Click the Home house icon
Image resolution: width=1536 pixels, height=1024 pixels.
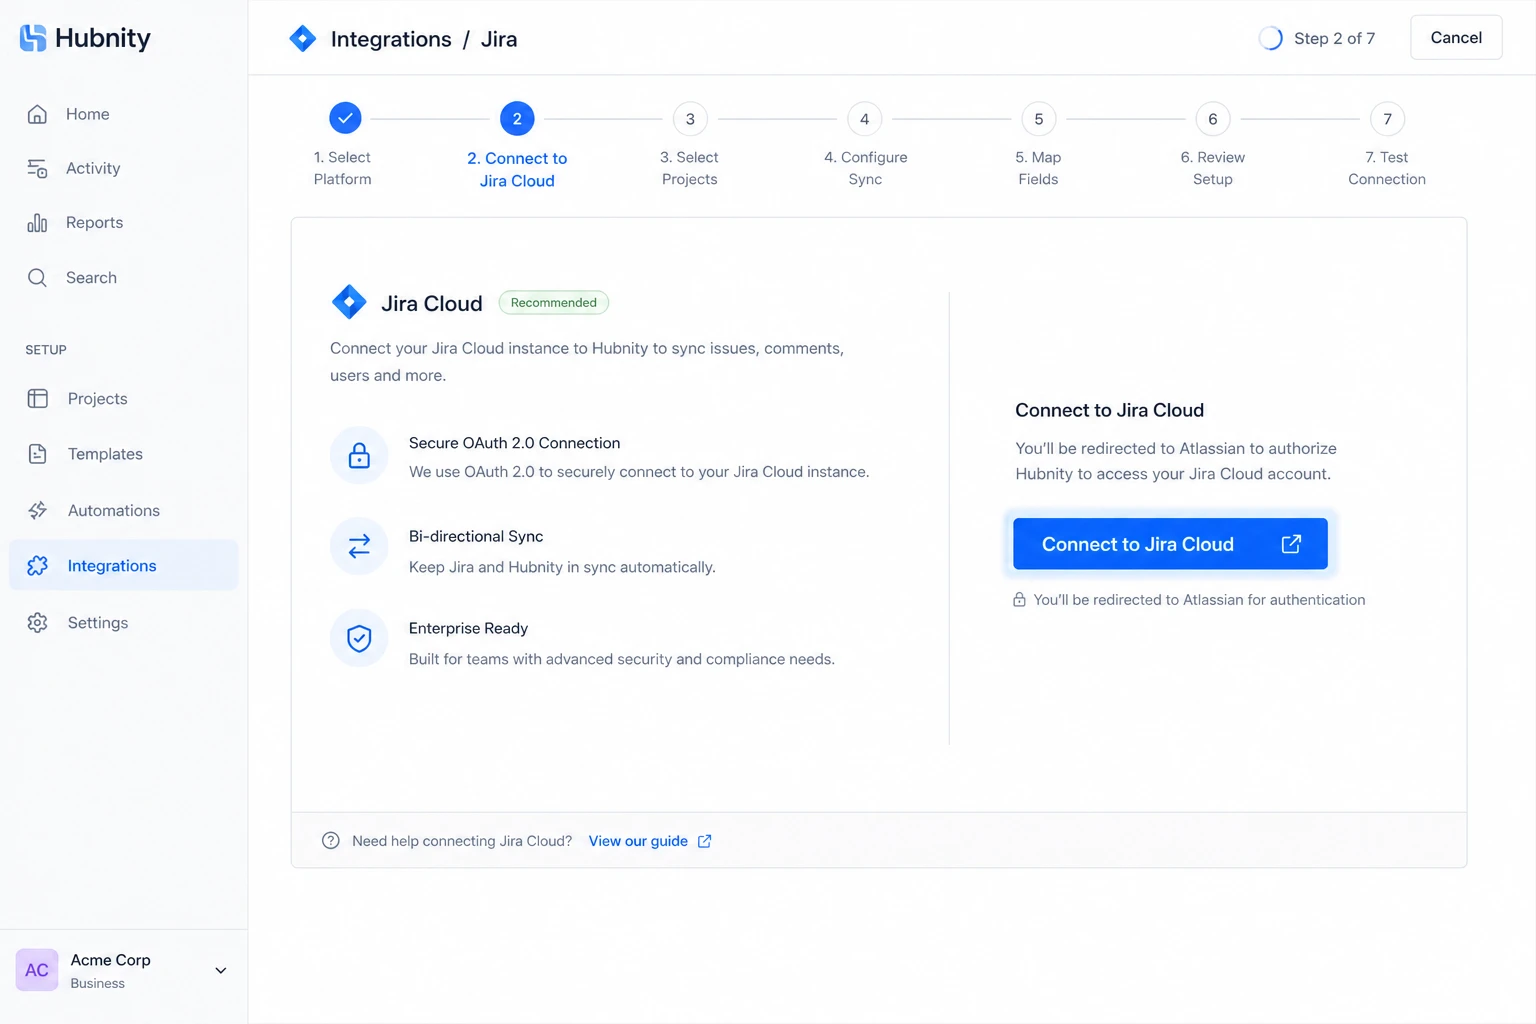point(37,114)
